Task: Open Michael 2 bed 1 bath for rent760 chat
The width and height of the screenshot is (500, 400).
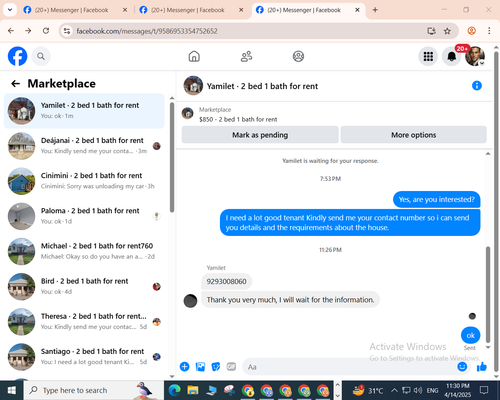Action: [84, 251]
